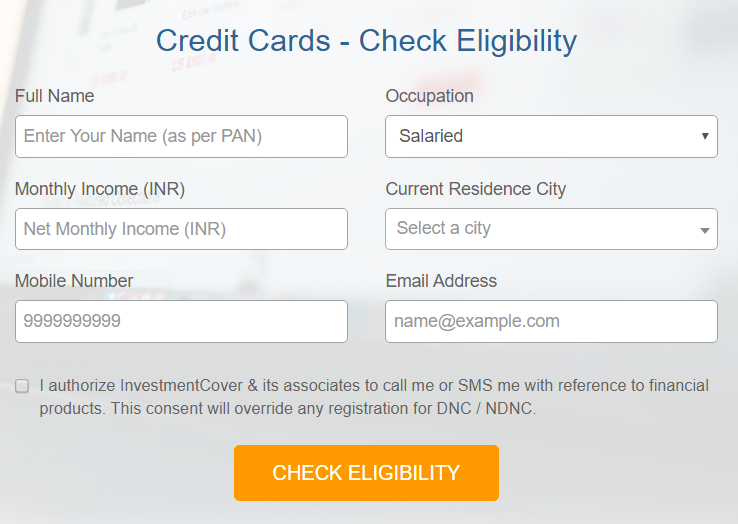Click the Occupation dropdown arrow
The width and height of the screenshot is (738, 524).
[x=705, y=137]
